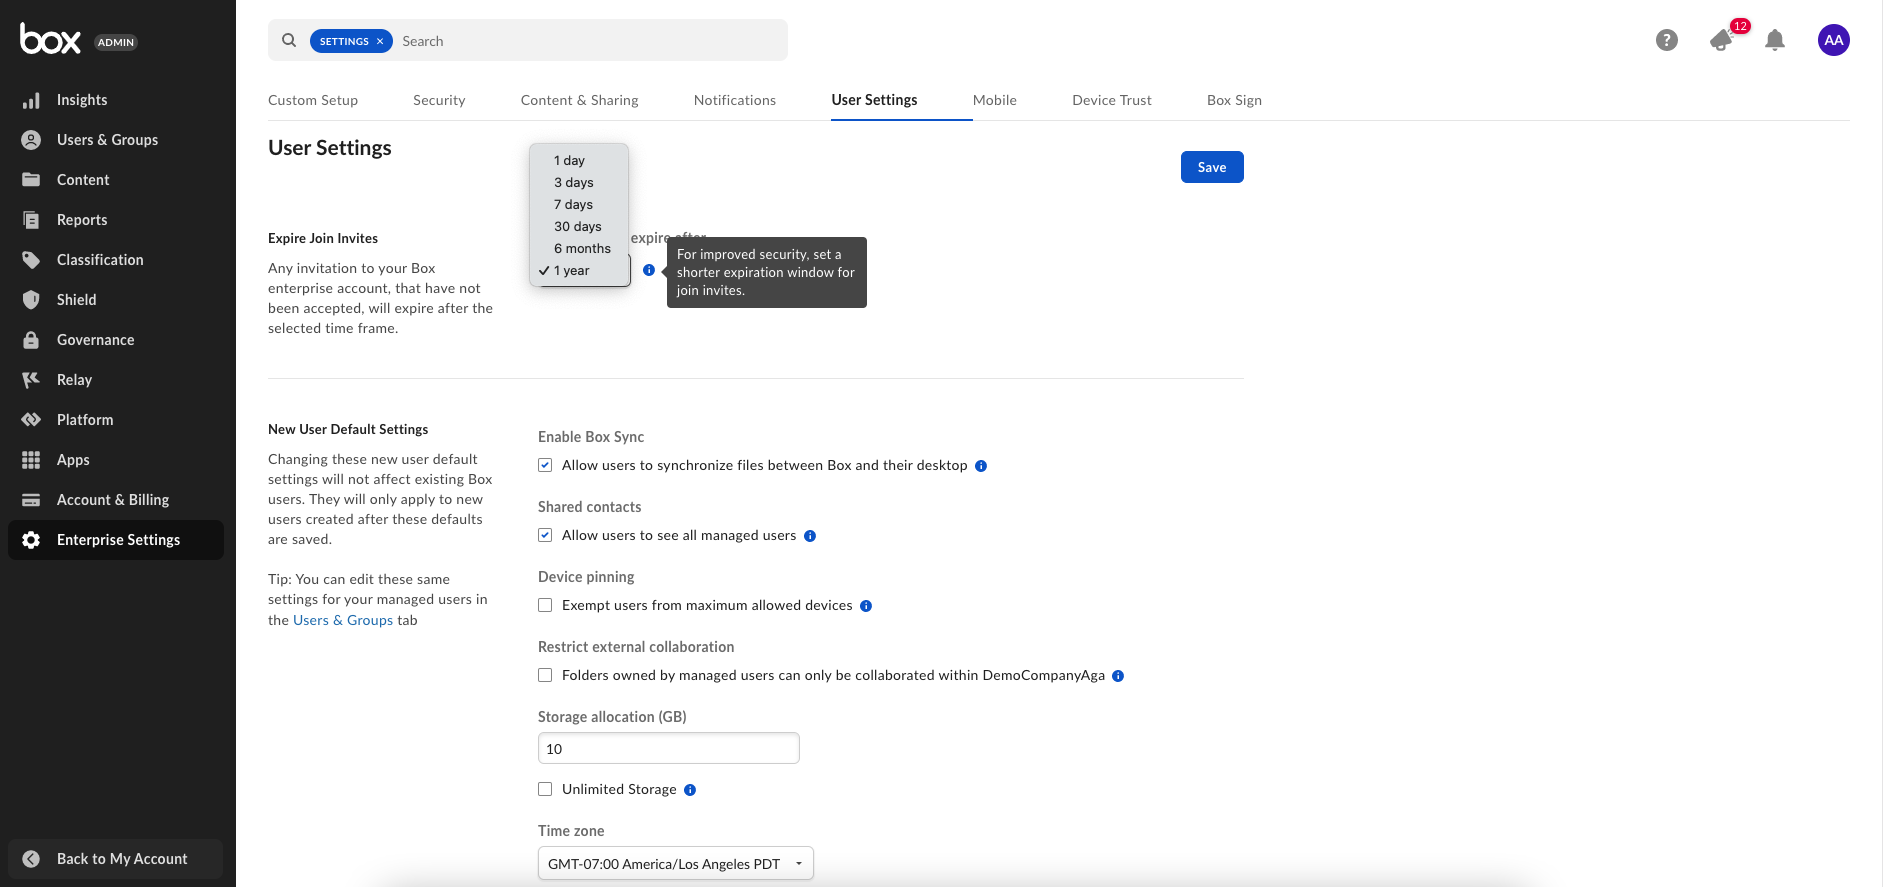Open the announcements megaphone icon

1721,40
